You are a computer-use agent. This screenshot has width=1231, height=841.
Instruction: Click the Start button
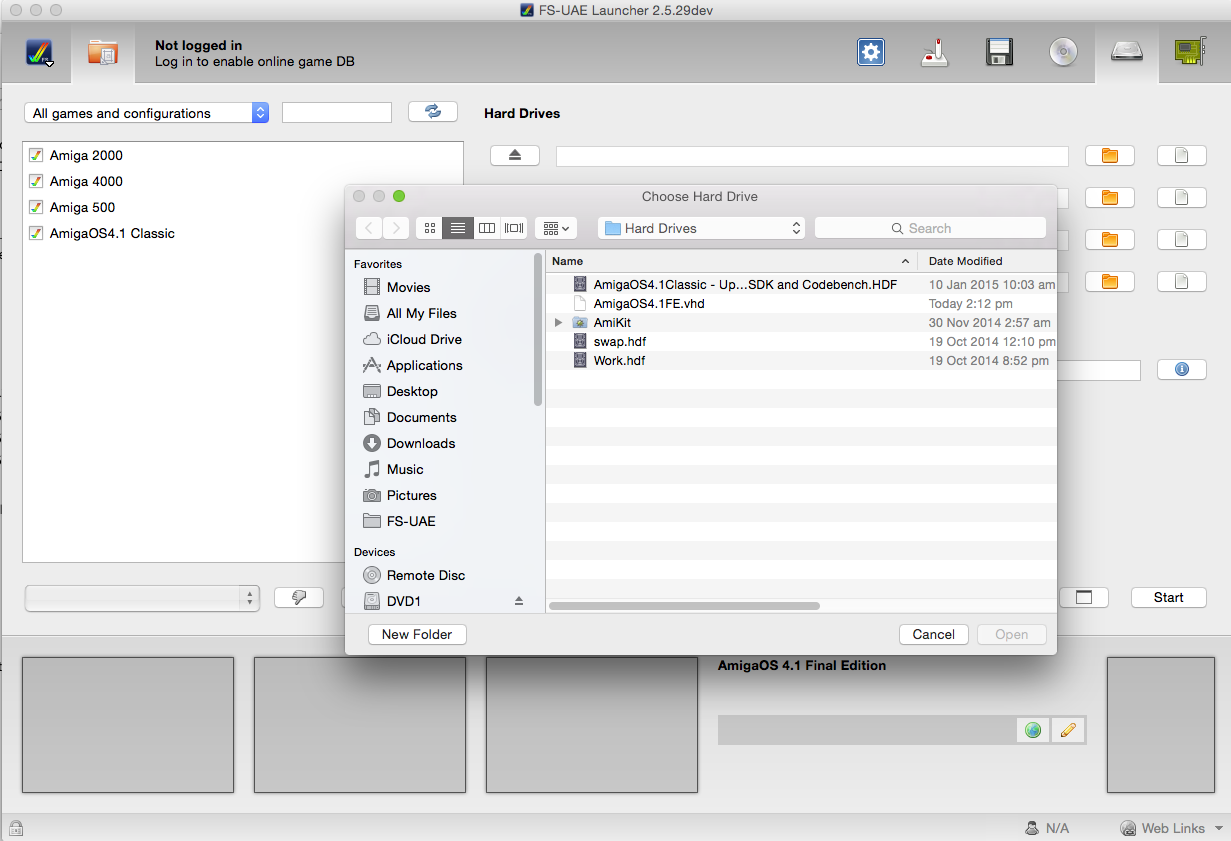[x=1168, y=598]
